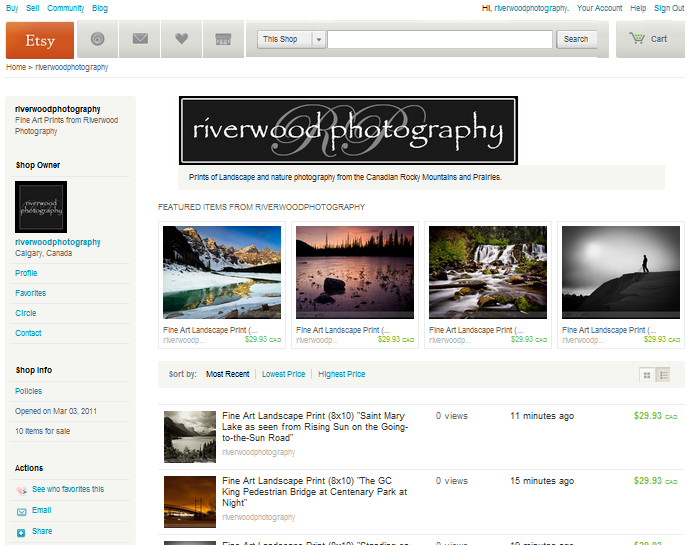
Task: Open featured black-and-white silhouette print thumbnail
Action: (x=621, y=272)
